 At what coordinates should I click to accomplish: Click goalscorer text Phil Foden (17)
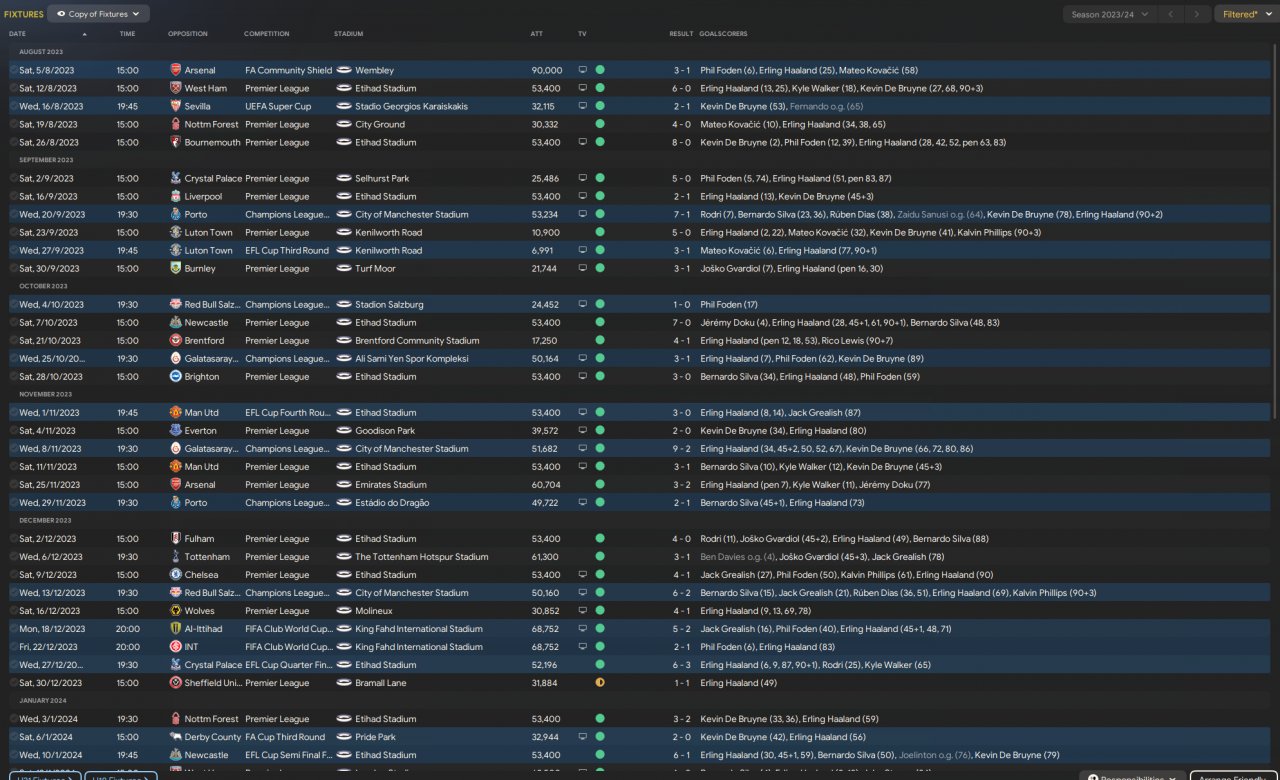729,305
